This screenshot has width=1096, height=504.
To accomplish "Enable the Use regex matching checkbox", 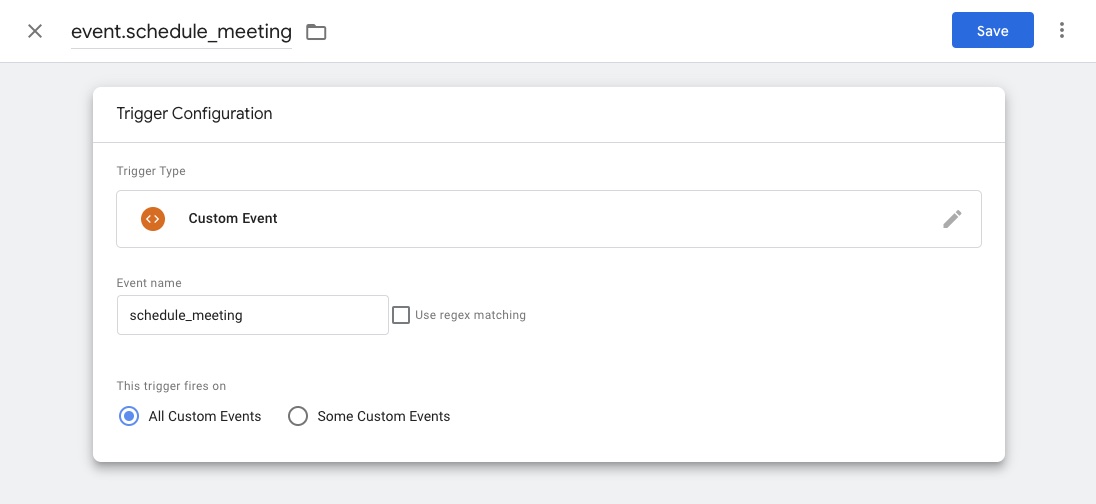I will (401, 315).
